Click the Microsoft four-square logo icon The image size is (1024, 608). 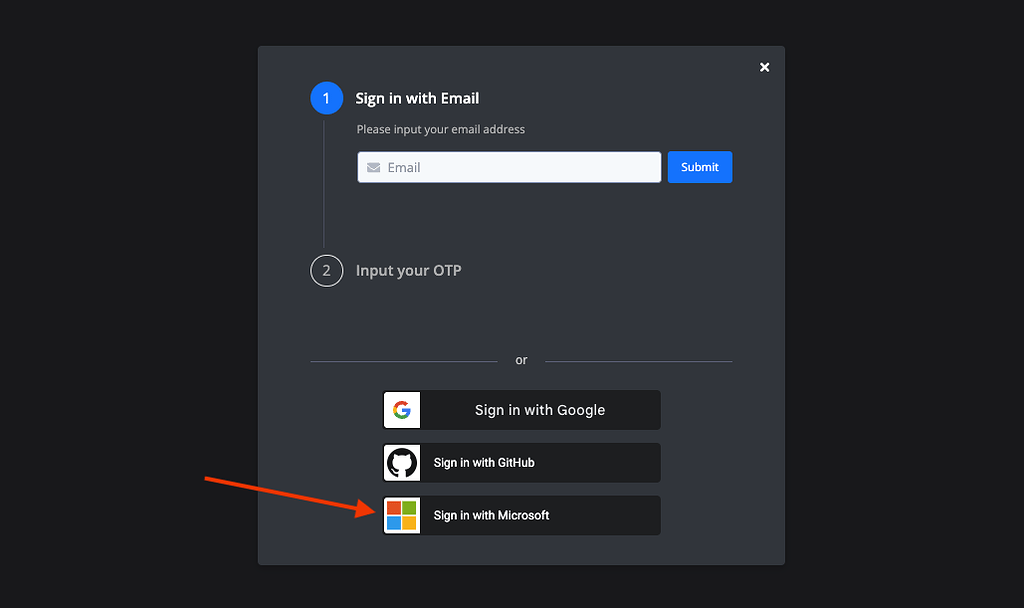pyautogui.click(x=401, y=515)
